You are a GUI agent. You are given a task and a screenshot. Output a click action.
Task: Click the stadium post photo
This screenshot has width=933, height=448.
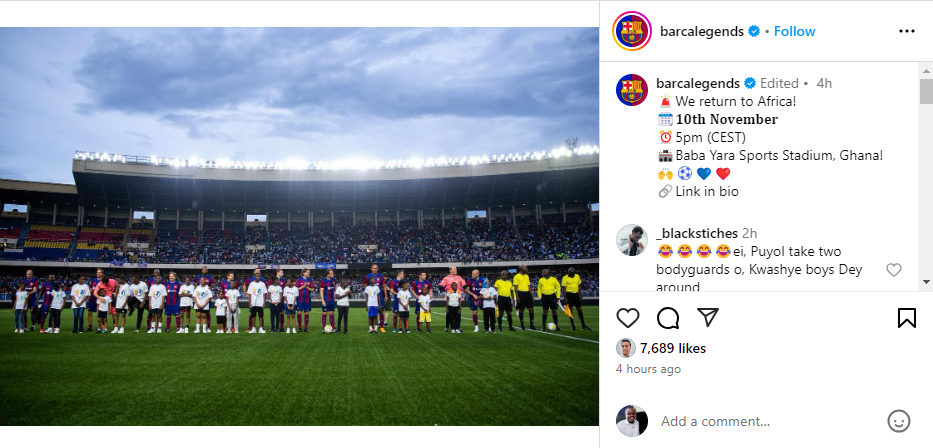[x=299, y=226]
